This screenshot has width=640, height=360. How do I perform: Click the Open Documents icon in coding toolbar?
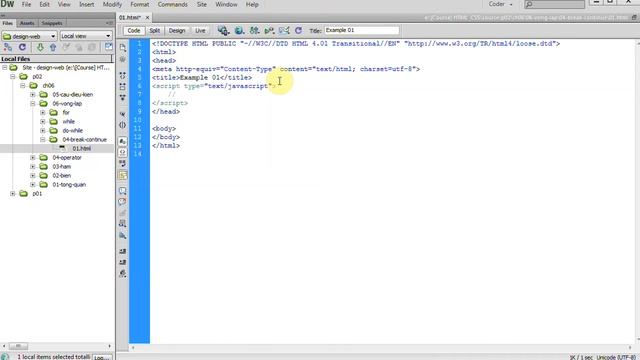tap(122, 48)
